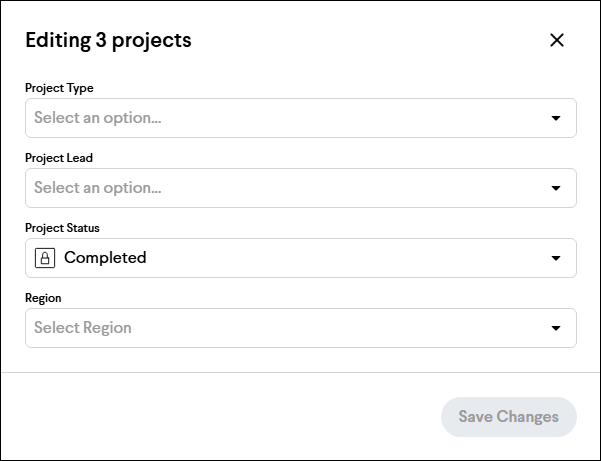Click the Project Type caret arrow
Image resolution: width=601 pixels, height=461 pixels.
(x=556, y=118)
